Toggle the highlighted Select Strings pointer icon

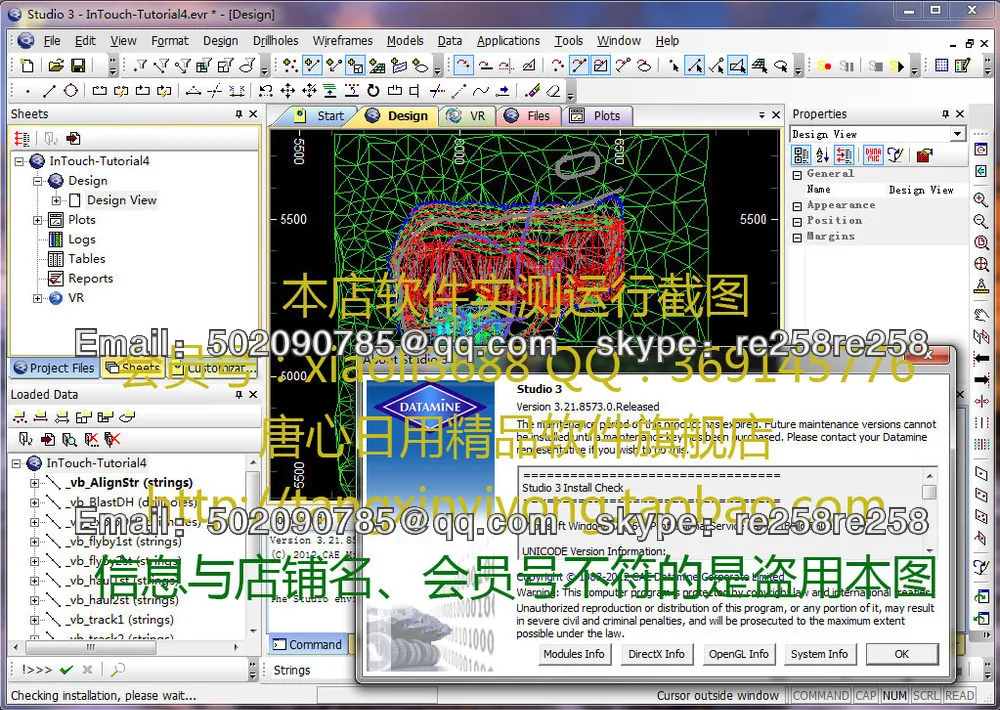695,65
